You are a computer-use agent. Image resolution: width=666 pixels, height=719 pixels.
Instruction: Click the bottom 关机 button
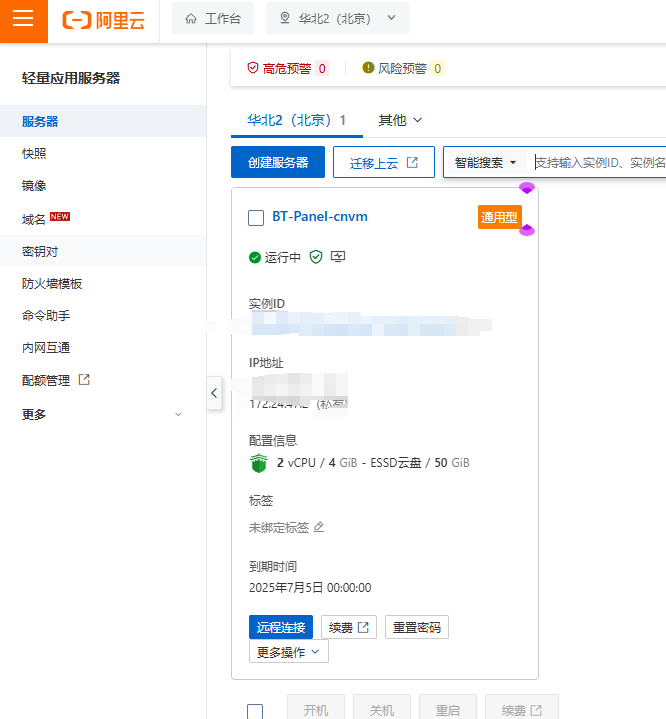pos(382,709)
